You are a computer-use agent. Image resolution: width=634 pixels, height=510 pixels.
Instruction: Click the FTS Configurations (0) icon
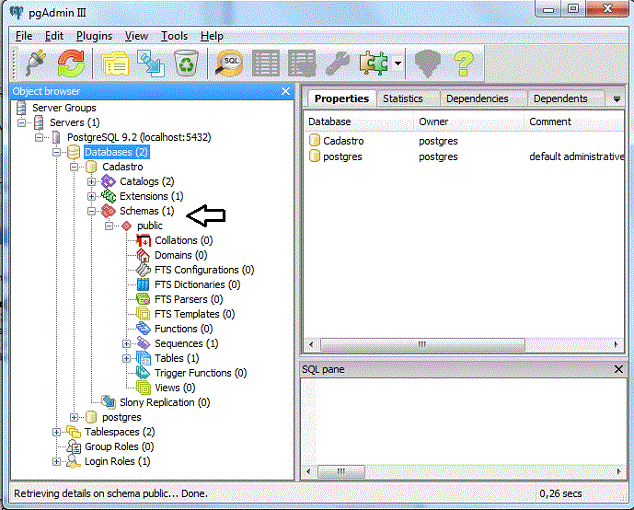tap(144, 270)
